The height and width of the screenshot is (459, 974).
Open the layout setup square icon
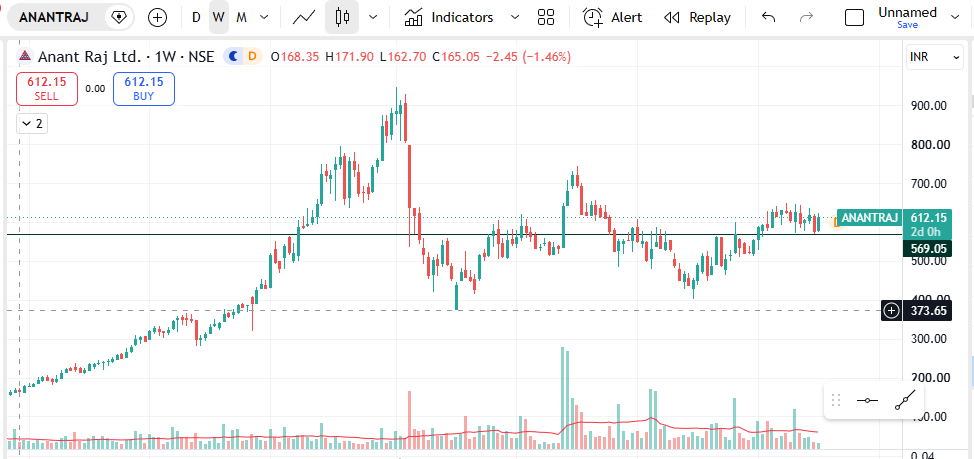[x=855, y=17]
